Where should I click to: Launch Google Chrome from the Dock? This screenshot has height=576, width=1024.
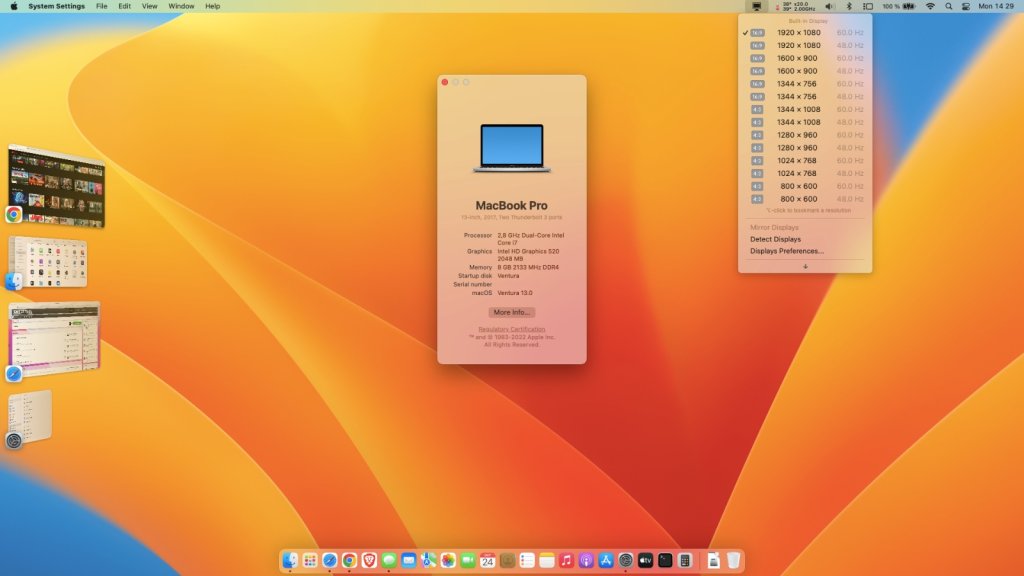(349, 560)
